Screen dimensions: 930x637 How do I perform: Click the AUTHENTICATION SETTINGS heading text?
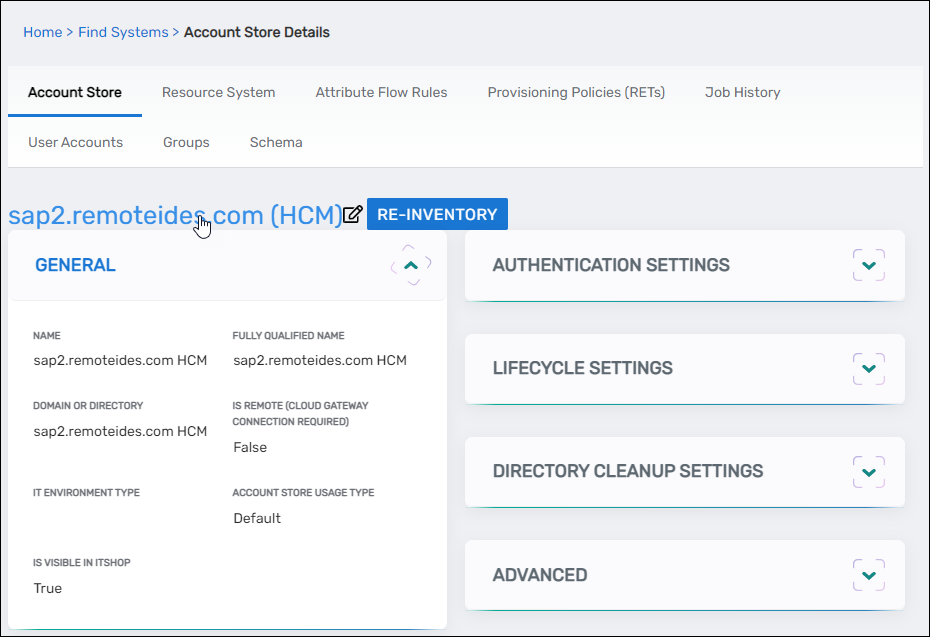click(x=611, y=265)
